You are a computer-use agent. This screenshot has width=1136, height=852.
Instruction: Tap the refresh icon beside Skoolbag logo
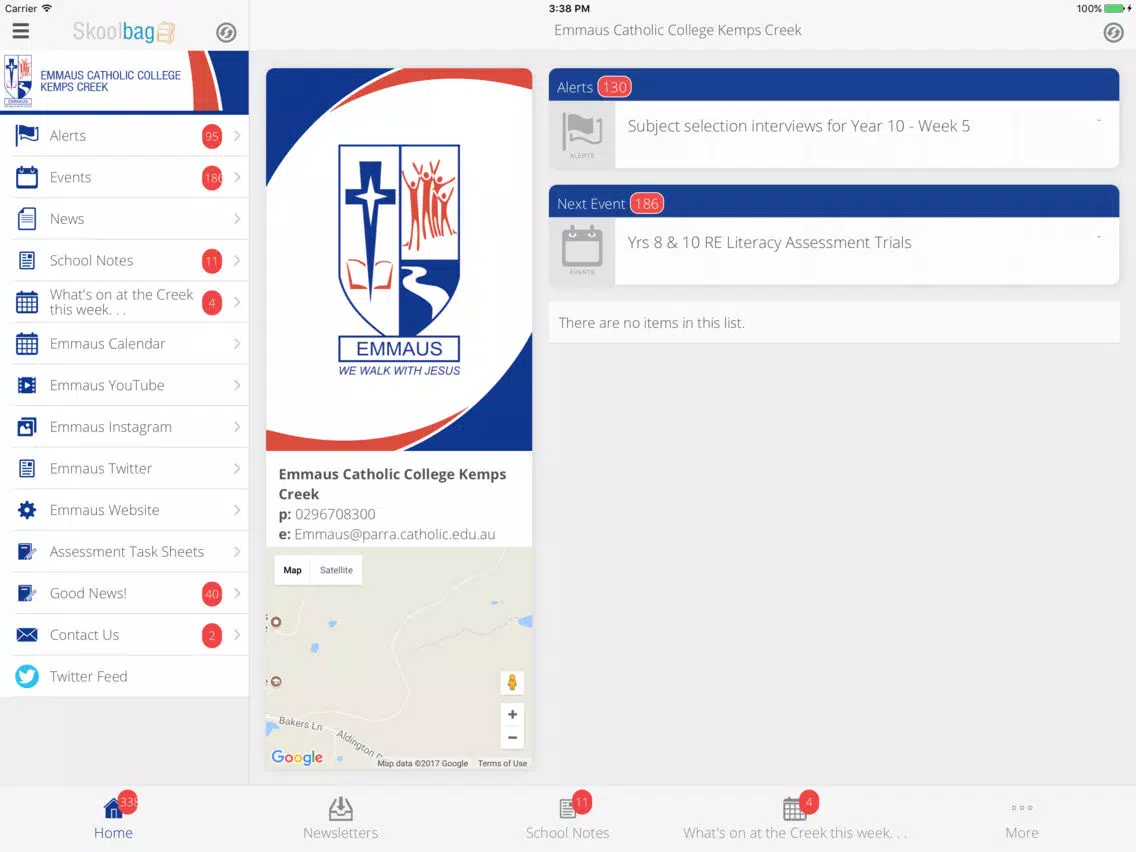(x=226, y=33)
